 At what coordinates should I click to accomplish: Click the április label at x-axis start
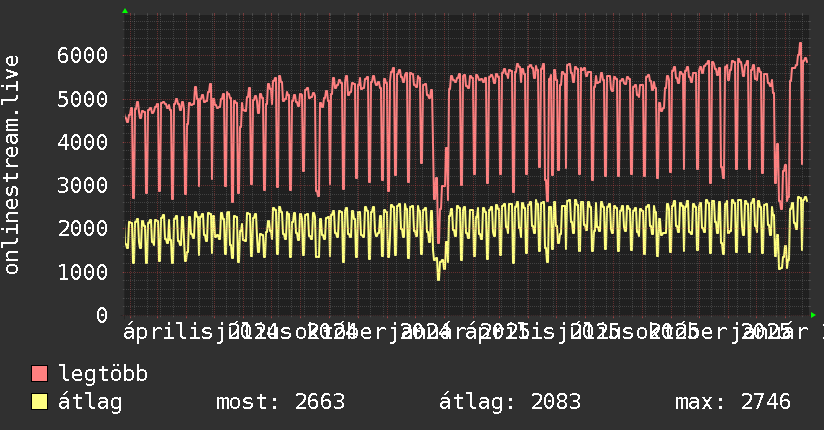click(x=160, y=331)
